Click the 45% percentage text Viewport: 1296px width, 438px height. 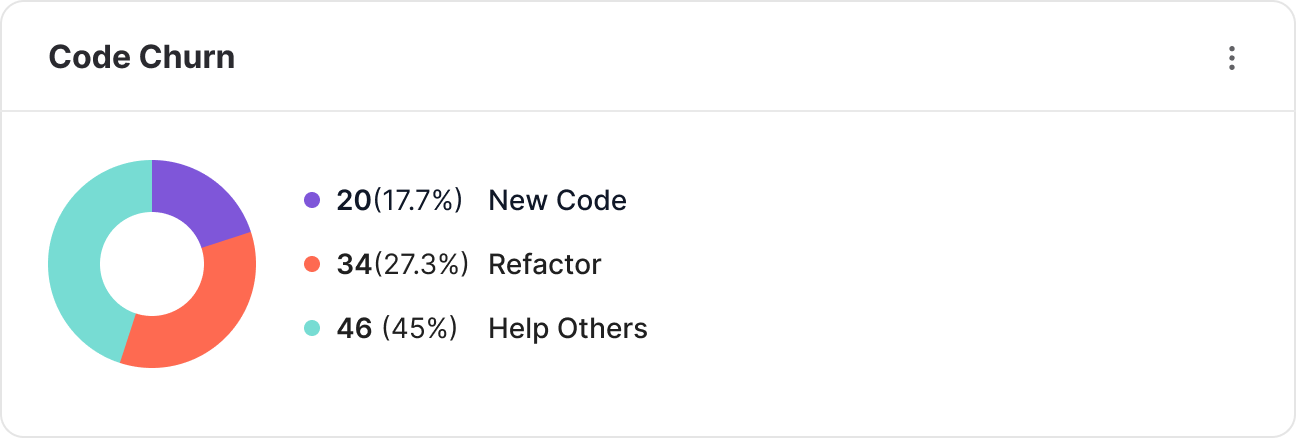[421, 328]
